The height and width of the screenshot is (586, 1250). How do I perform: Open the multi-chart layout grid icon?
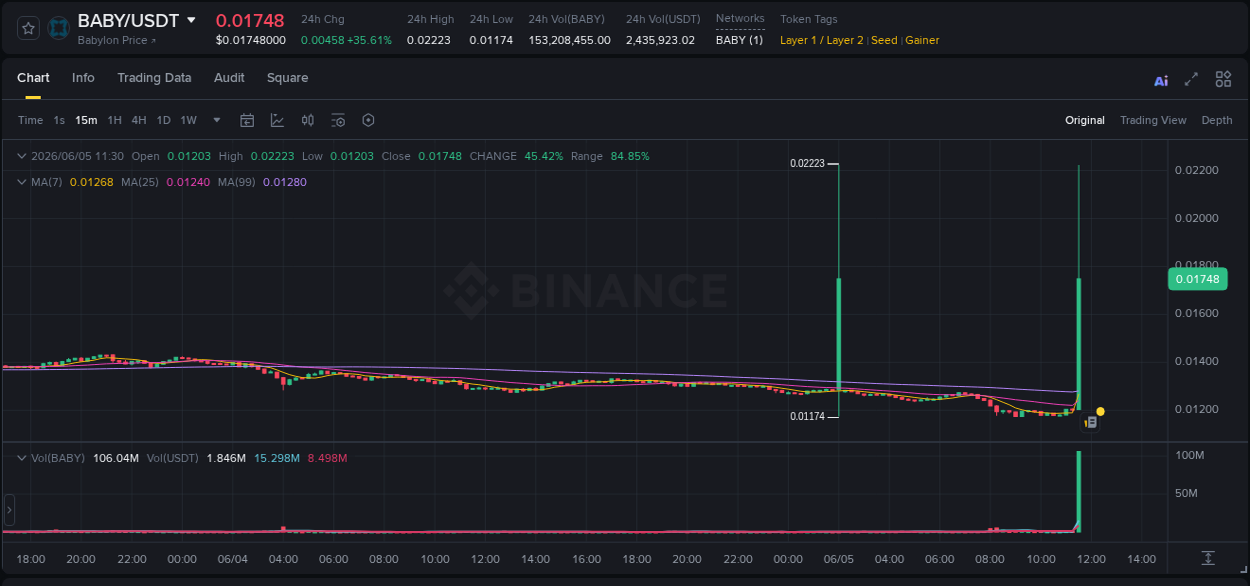pyautogui.click(x=1223, y=79)
